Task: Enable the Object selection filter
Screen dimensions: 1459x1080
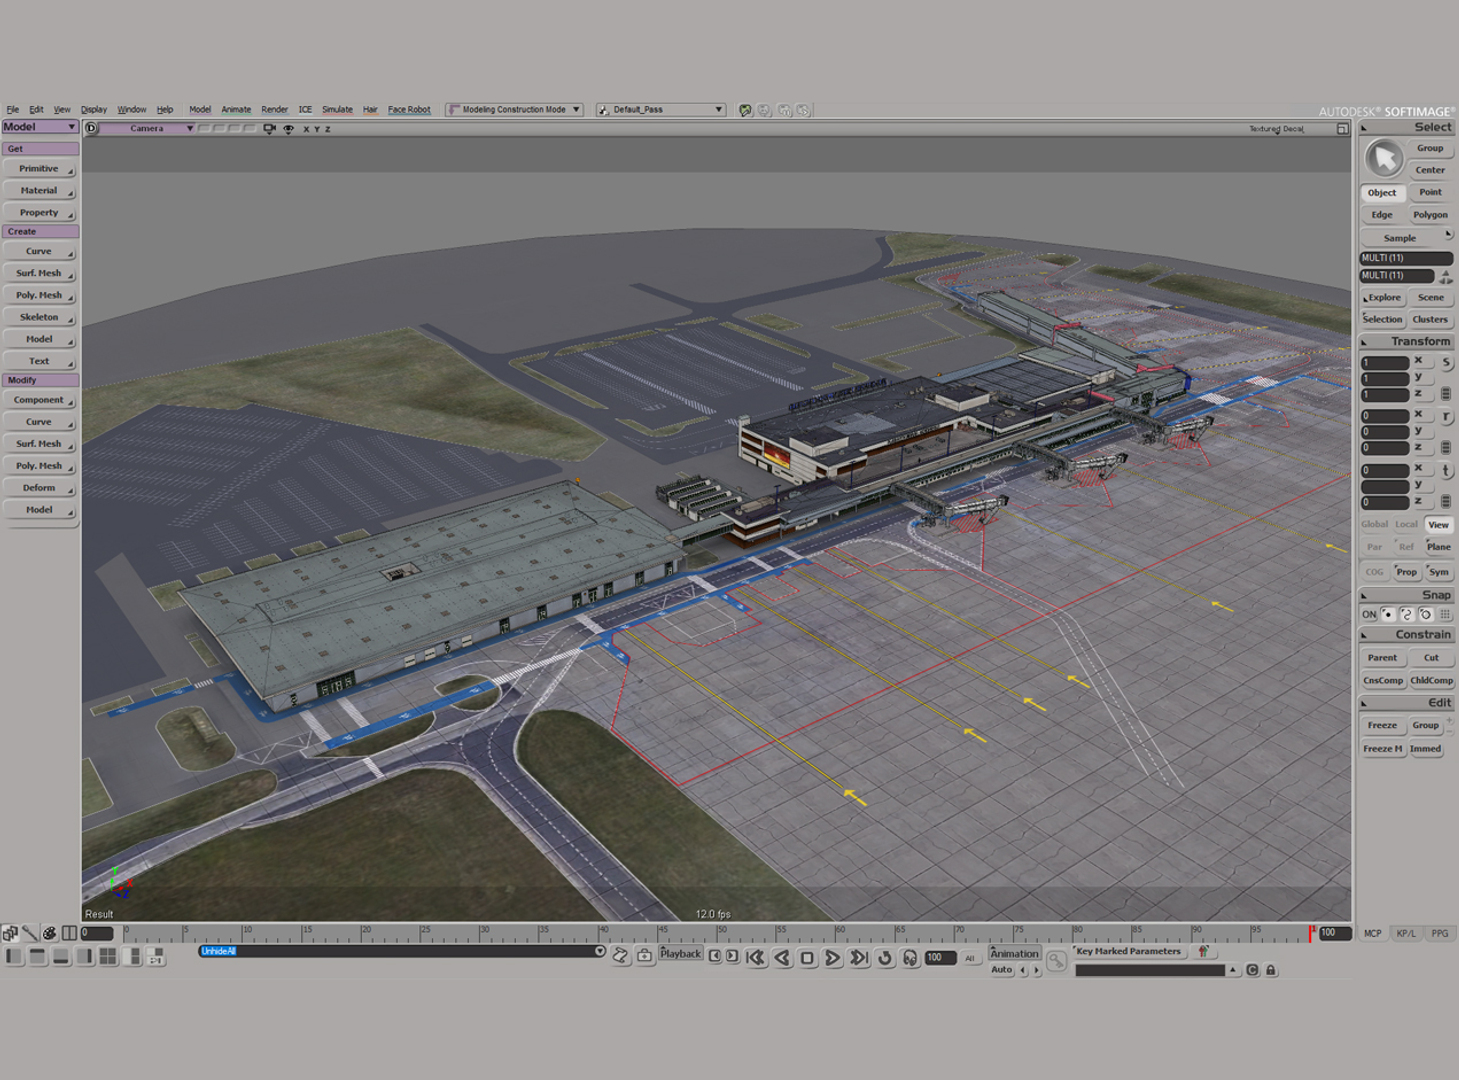Action: 1382,193
